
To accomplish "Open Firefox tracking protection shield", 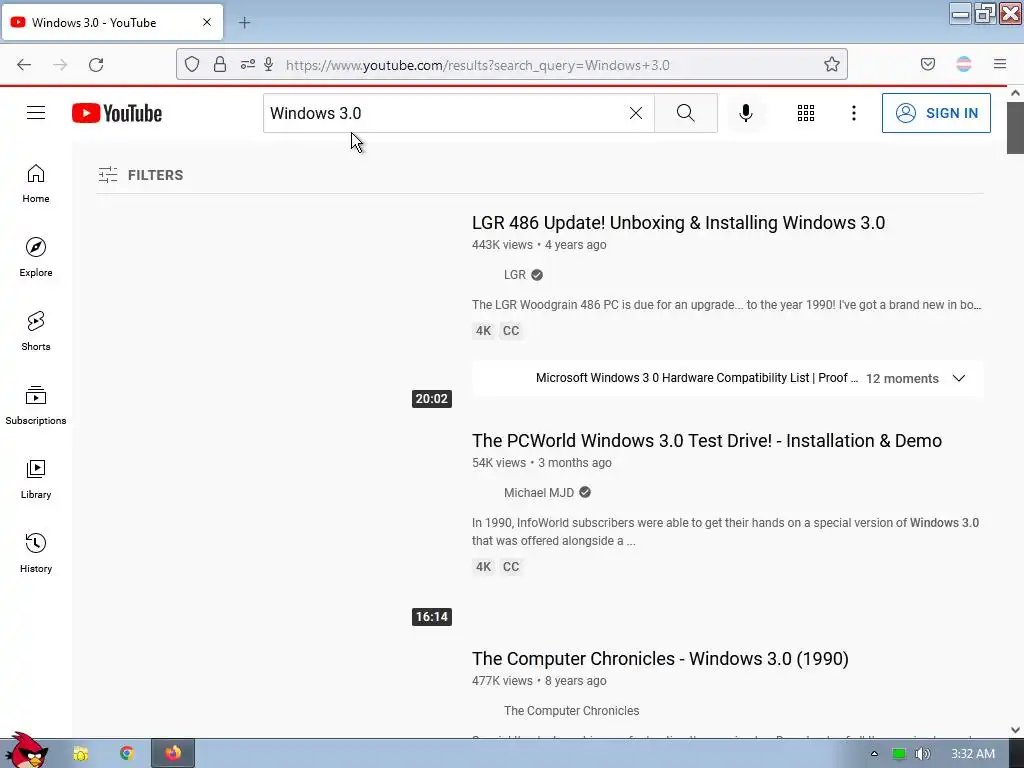I will pyautogui.click(x=191, y=65).
